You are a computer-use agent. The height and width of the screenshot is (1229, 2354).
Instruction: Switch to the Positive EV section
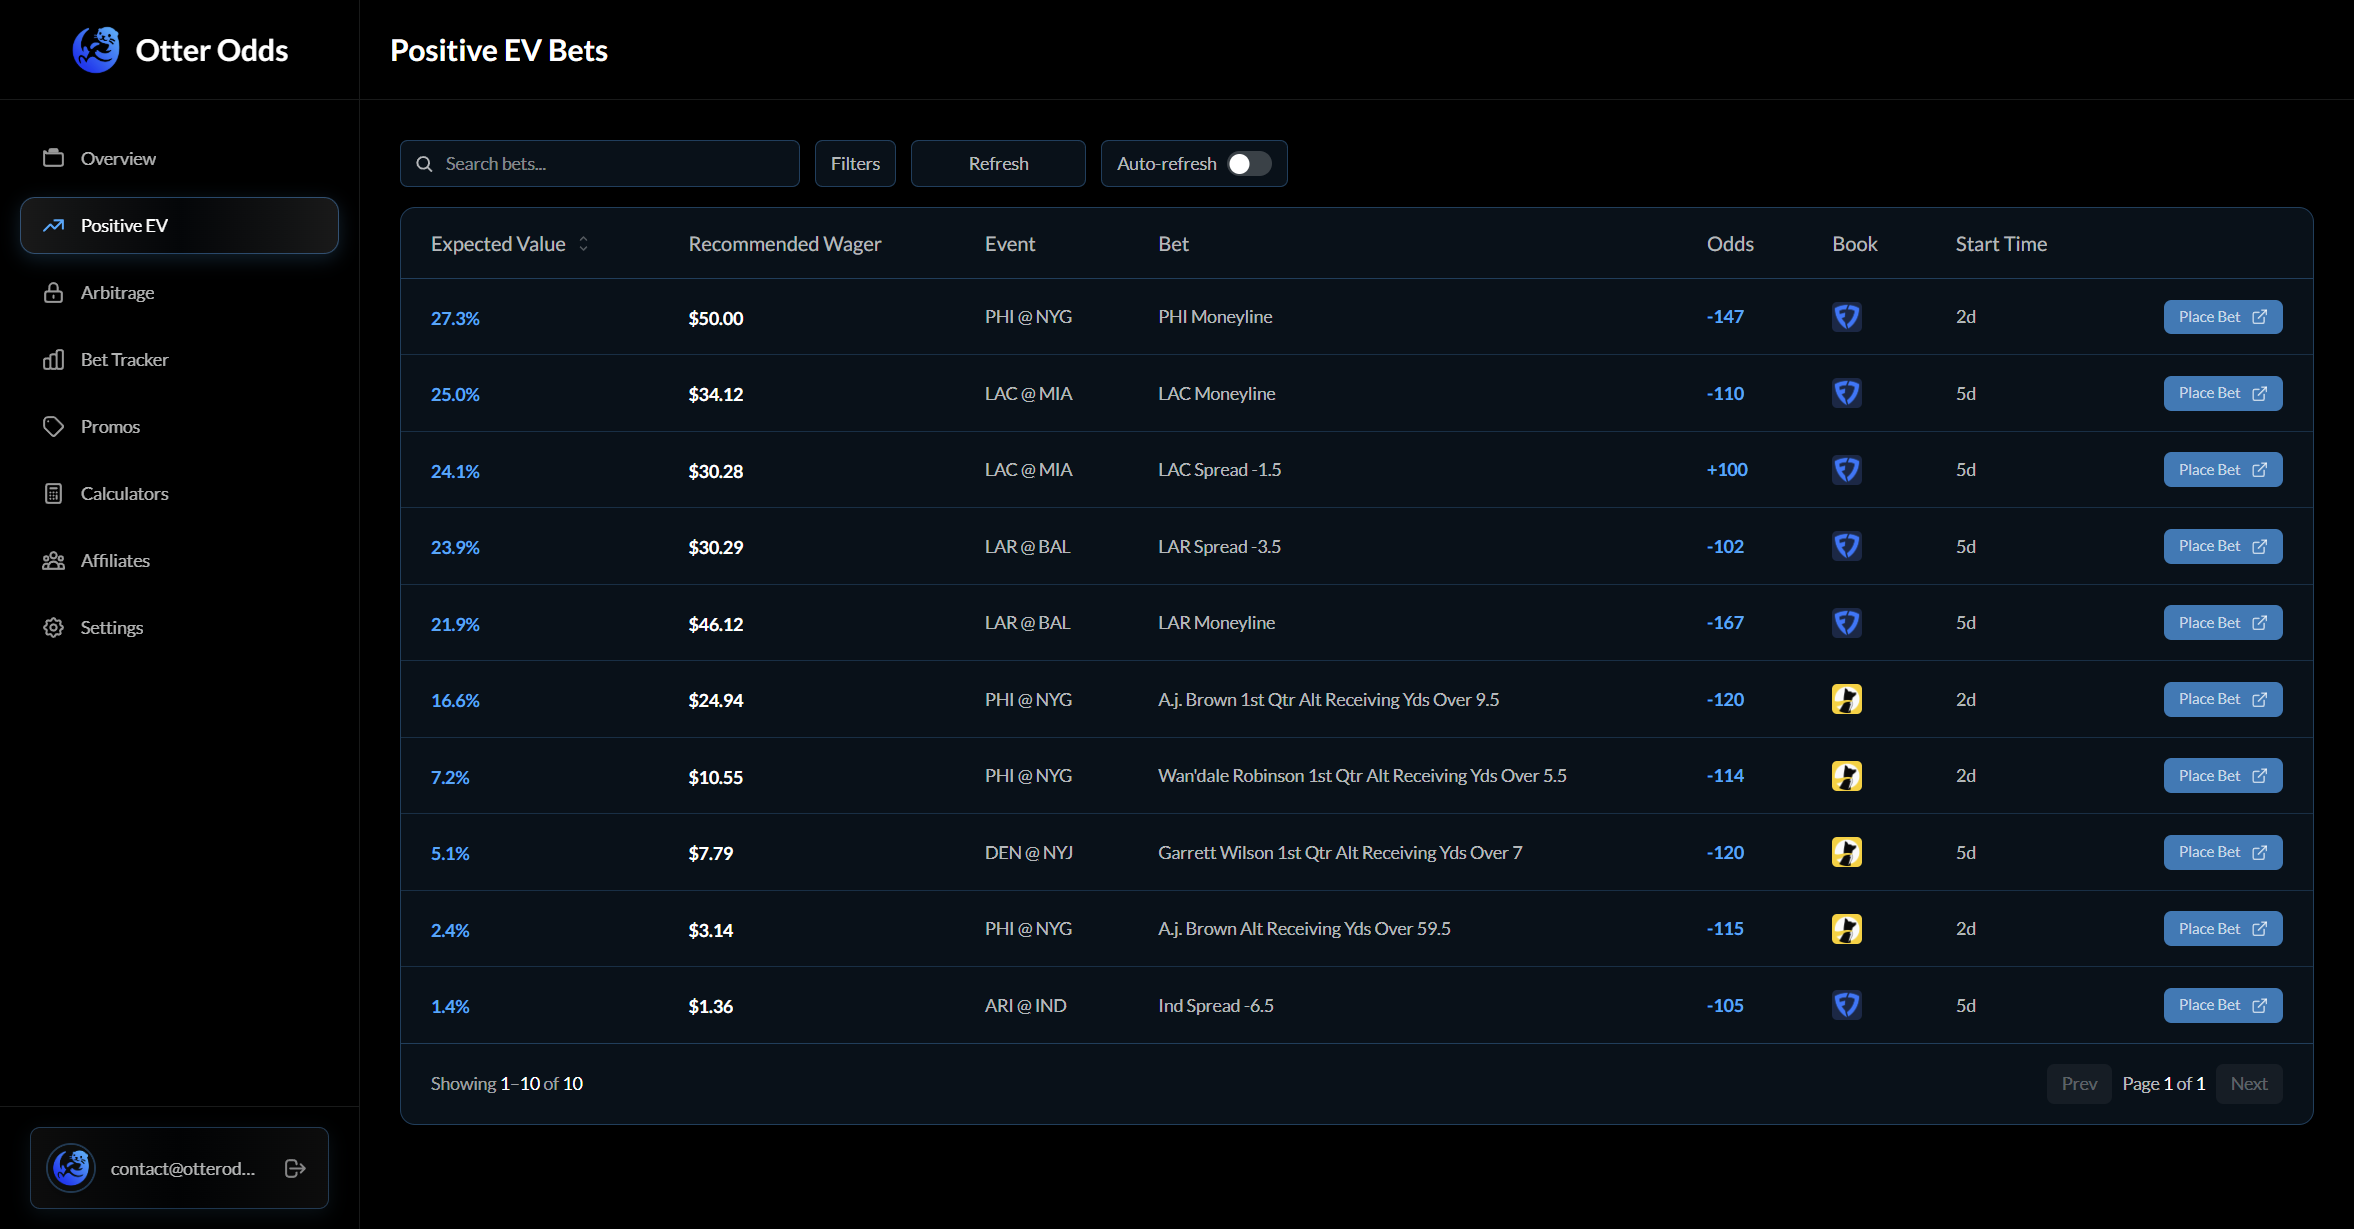click(x=124, y=225)
